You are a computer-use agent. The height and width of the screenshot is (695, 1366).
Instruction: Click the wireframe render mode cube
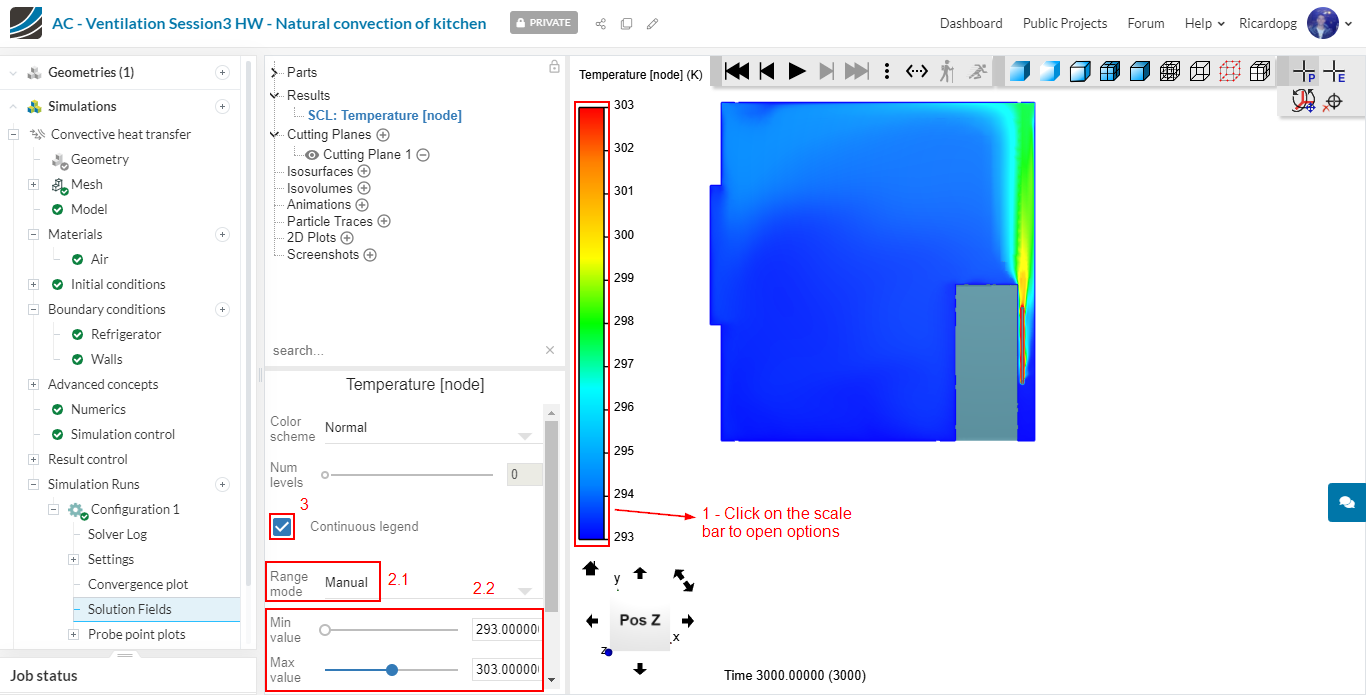(1200, 71)
